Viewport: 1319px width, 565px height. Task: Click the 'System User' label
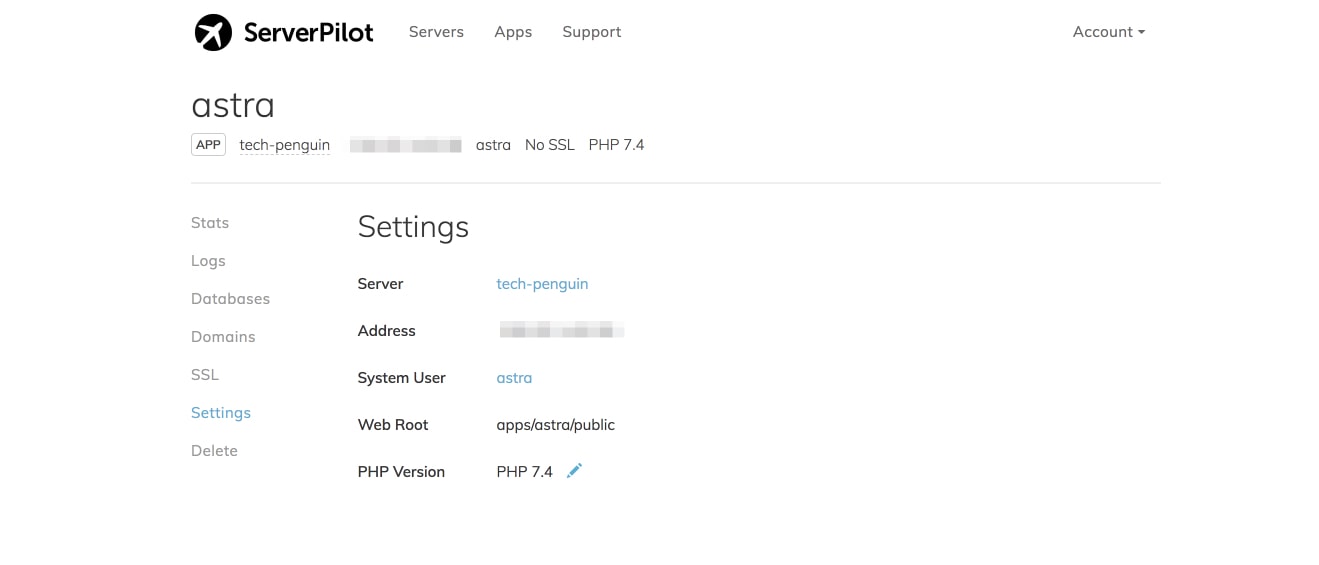coord(401,378)
